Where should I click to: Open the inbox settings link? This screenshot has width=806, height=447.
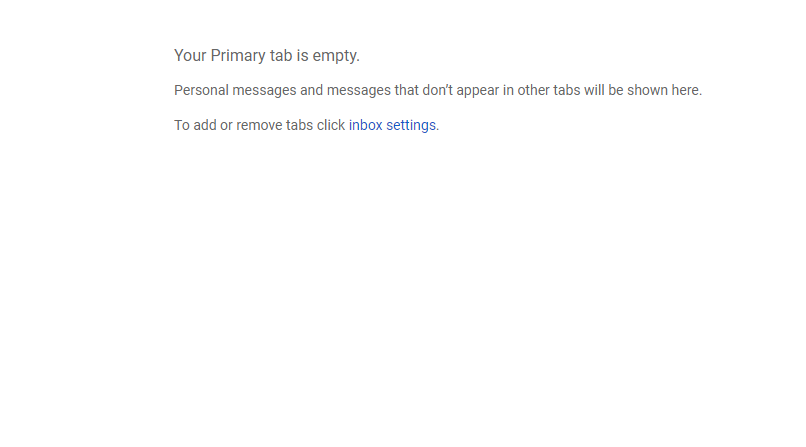click(392, 125)
